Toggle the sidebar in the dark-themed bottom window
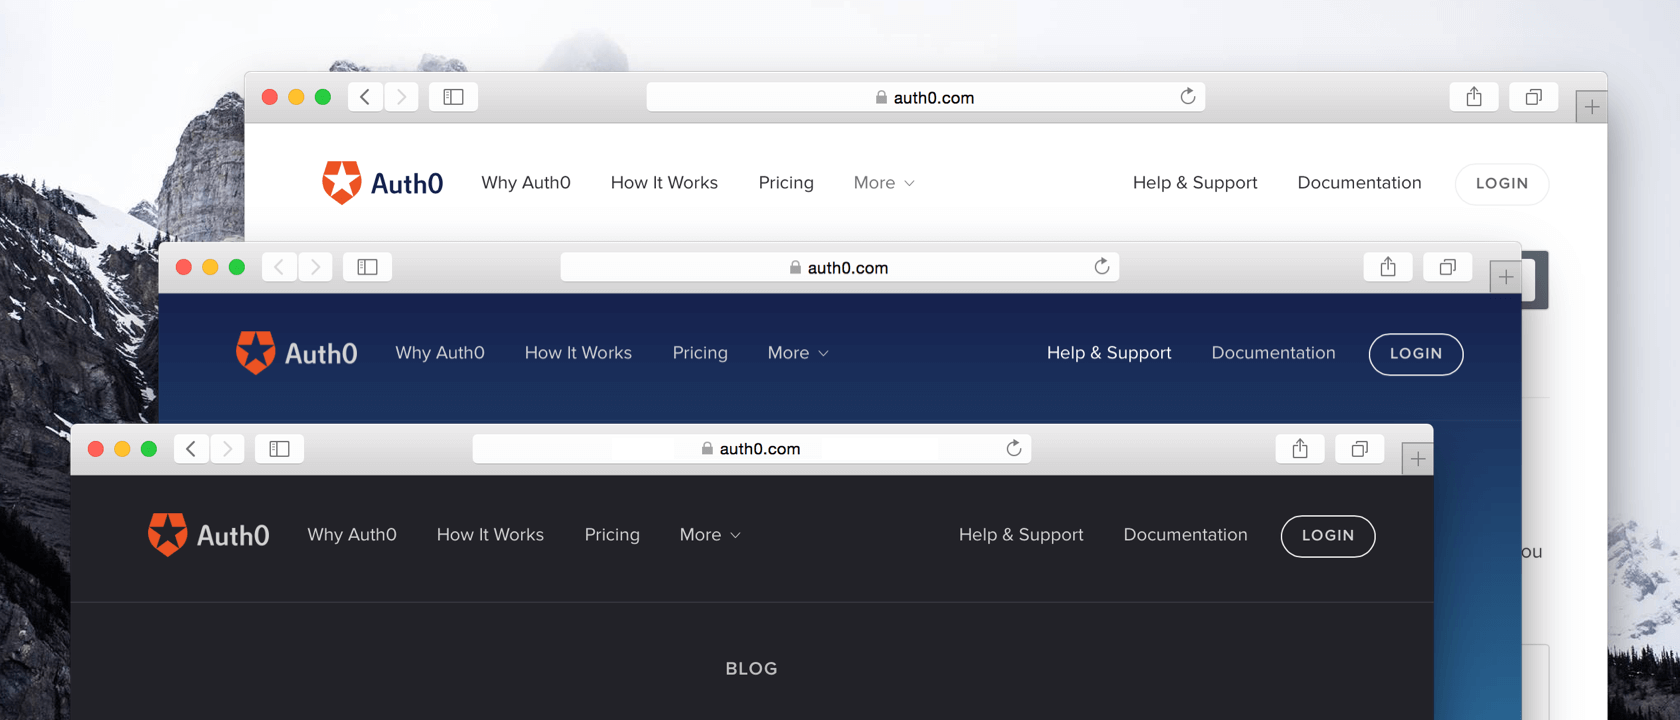Screen dimensions: 1680x720 (x=279, y=449)
